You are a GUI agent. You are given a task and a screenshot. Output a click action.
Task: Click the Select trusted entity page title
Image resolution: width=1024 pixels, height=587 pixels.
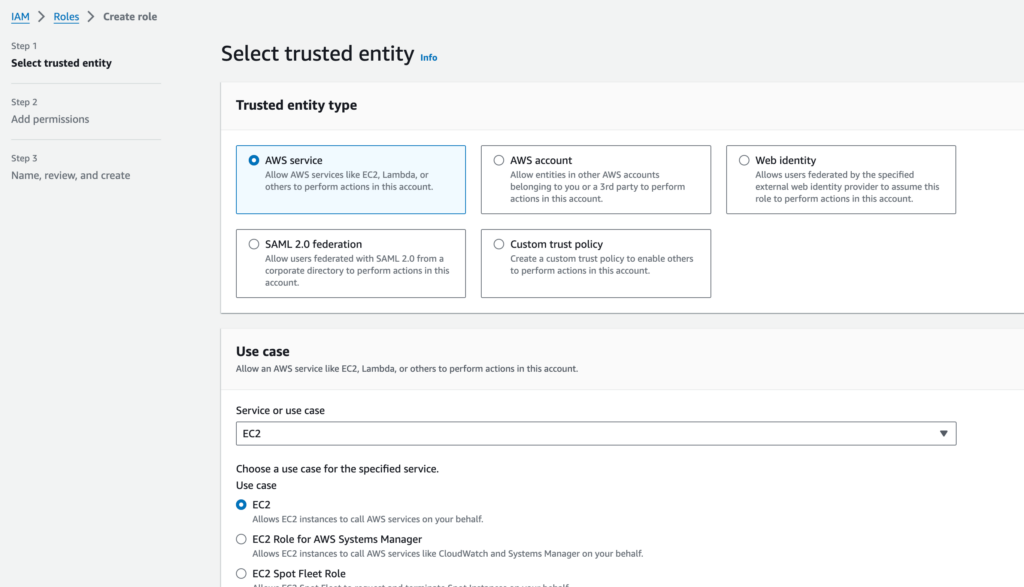(x=317, y=54)
